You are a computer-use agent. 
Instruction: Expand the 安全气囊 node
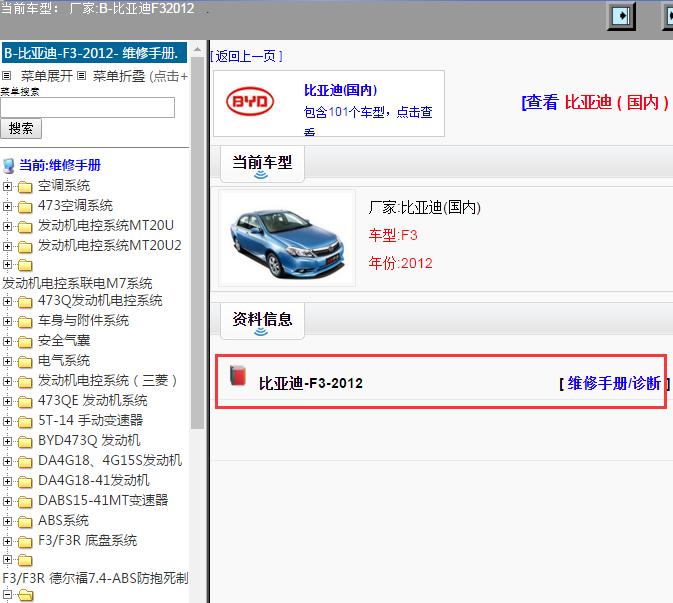click(7, 342)
